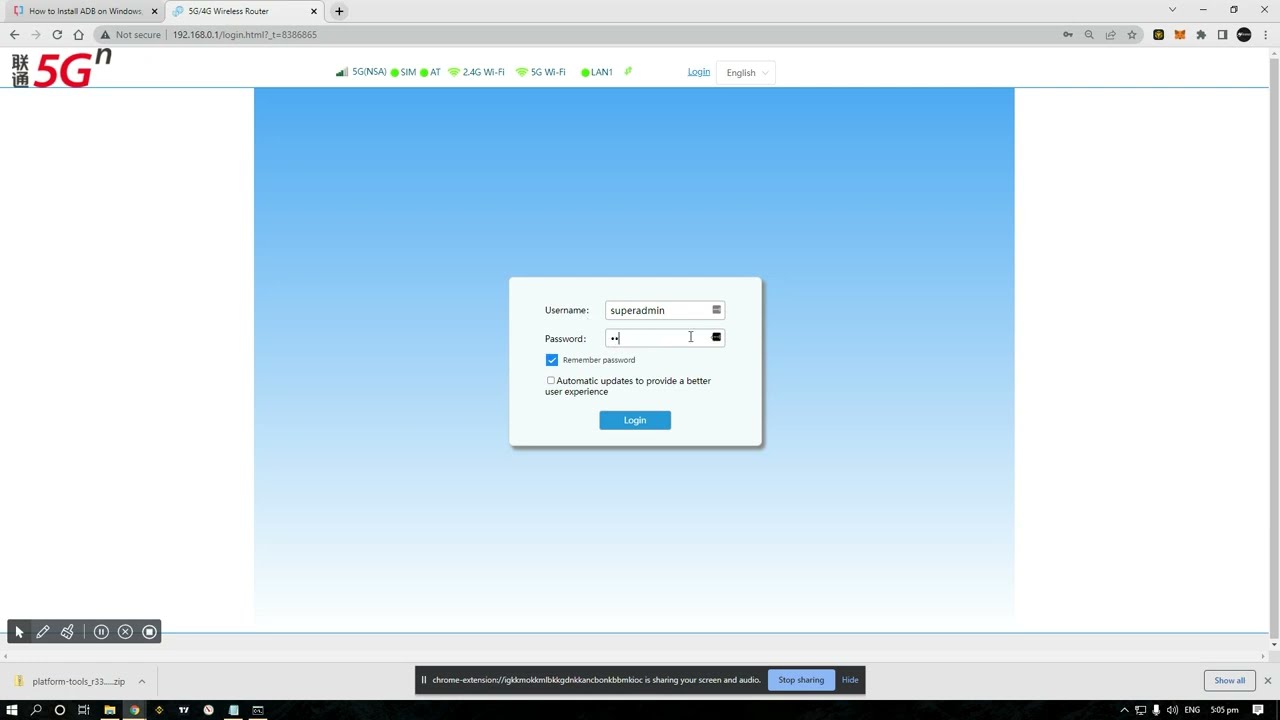Open the notification center icon

coord(1258,710)
